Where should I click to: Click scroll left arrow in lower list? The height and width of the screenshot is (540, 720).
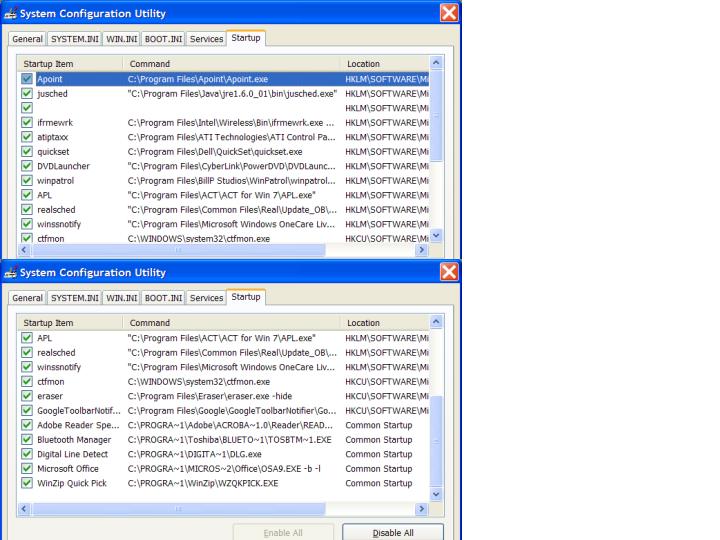[x=24, y=509]
